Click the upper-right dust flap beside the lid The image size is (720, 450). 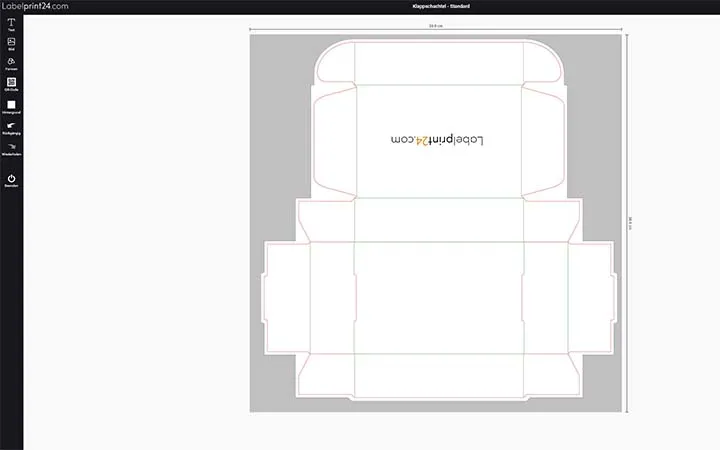click(x=543, y=140)
